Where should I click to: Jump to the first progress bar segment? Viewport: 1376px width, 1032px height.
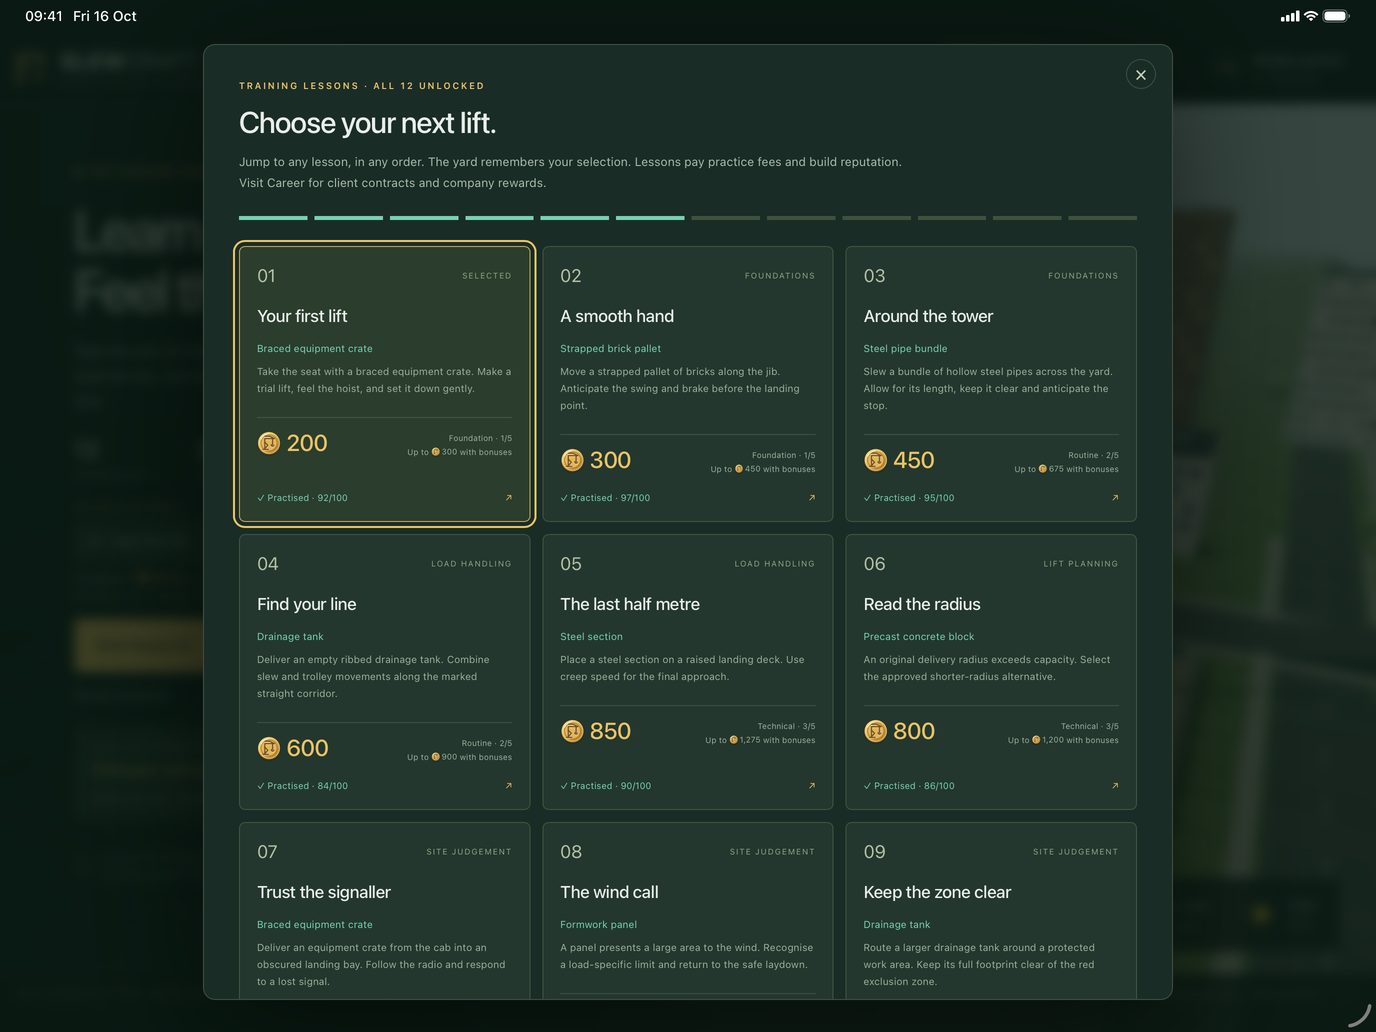[x=273, y=218]
